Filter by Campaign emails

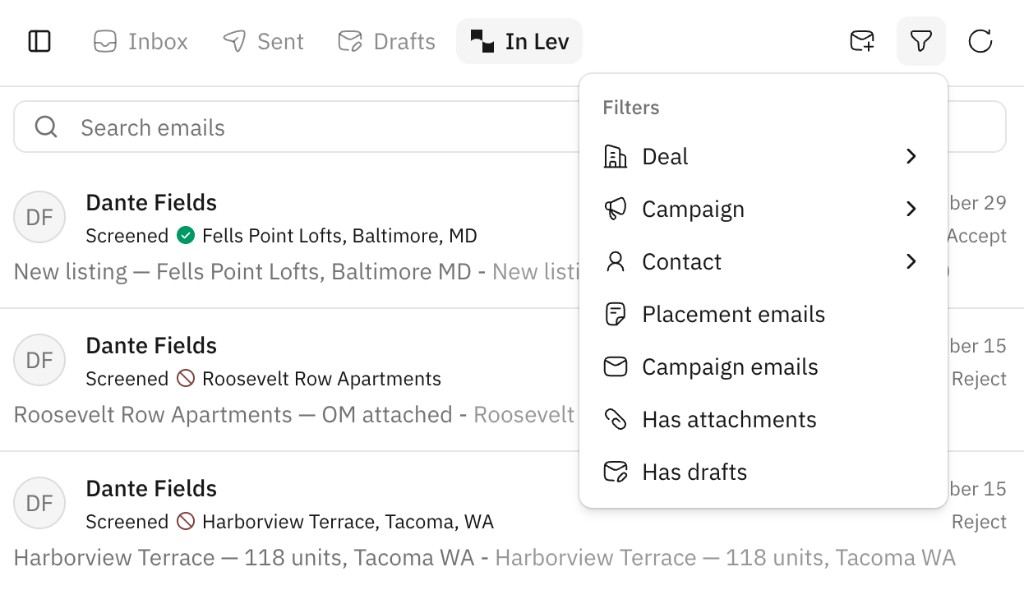(763, 367)
